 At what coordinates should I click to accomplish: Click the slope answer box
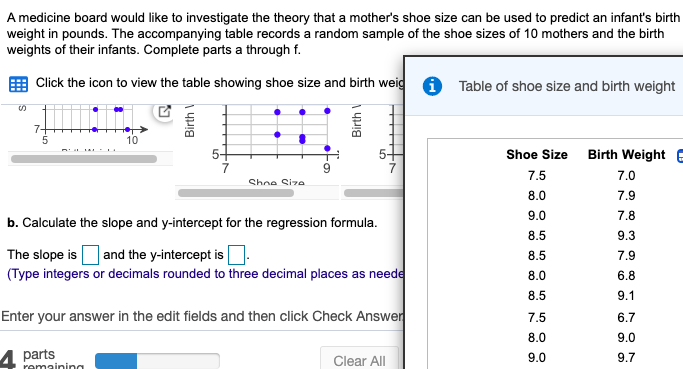tap(91, 255)
